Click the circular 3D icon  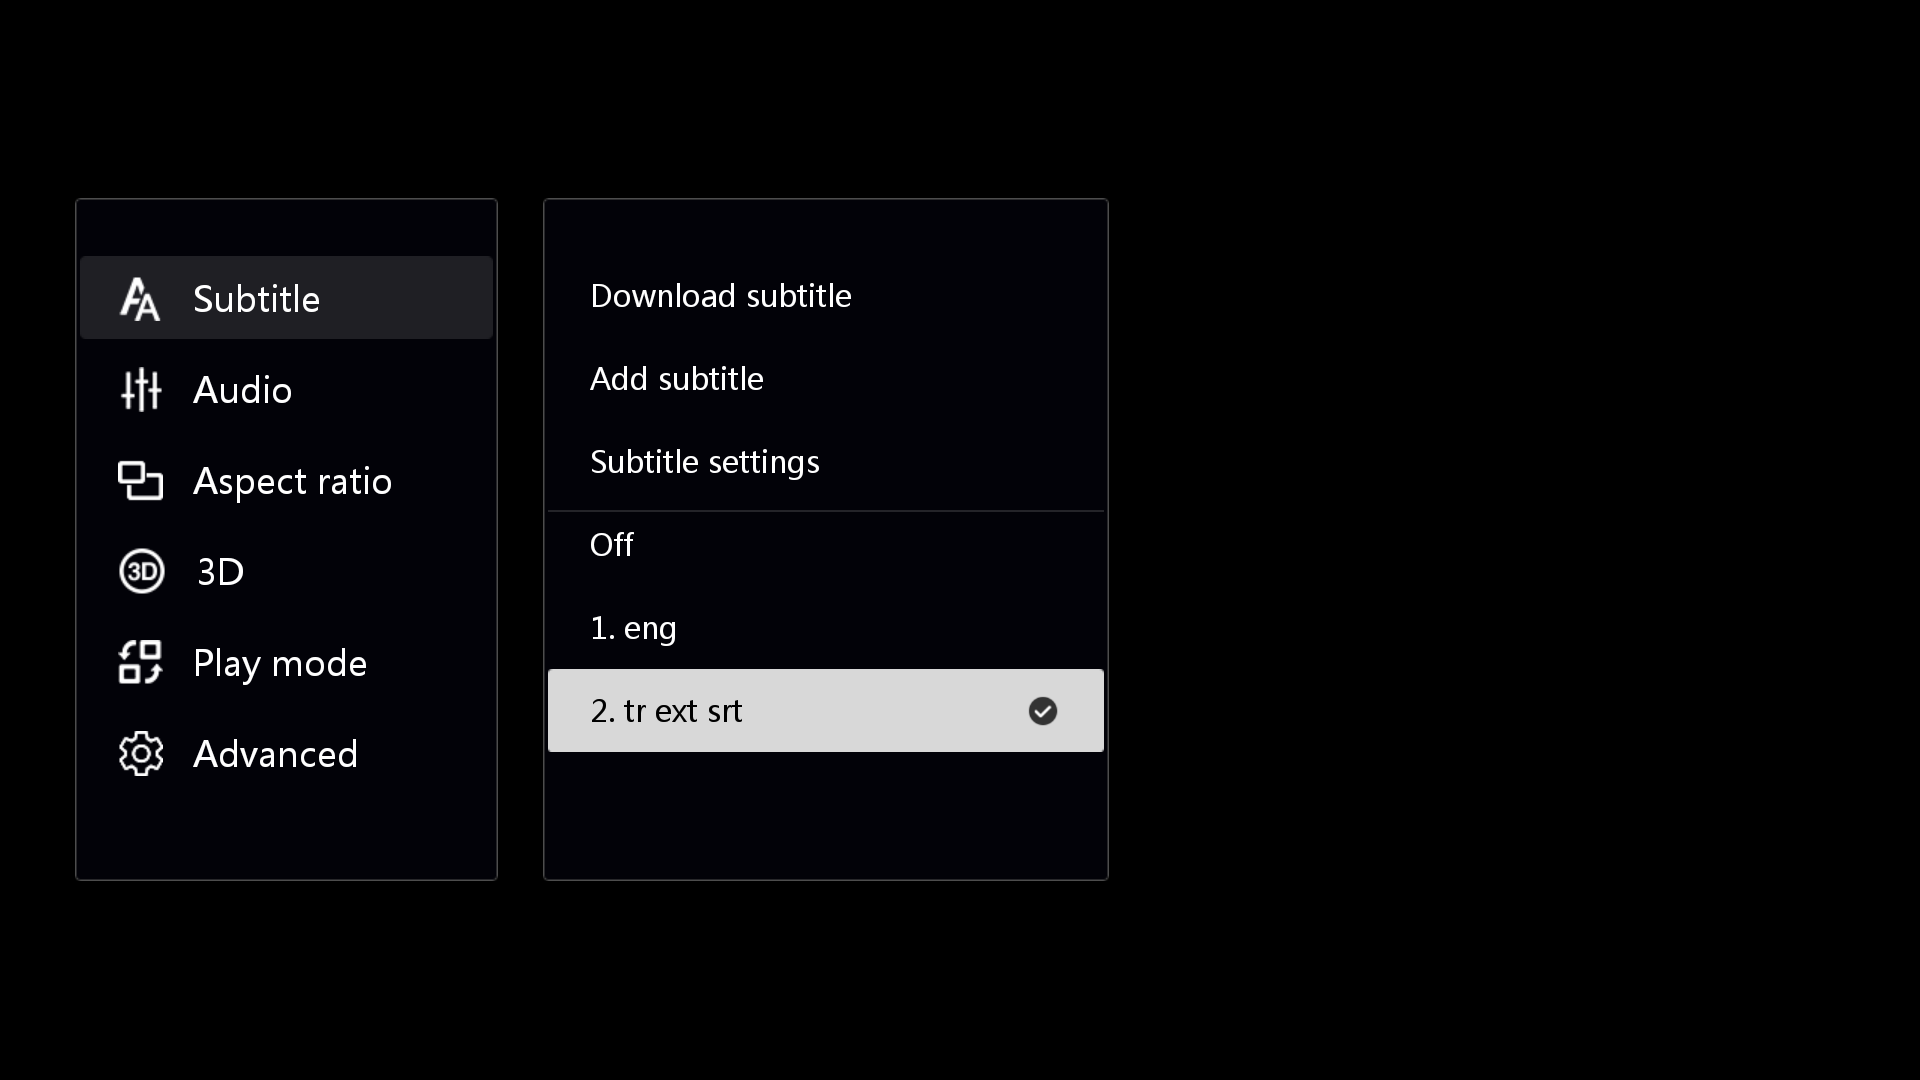(x=141, y=572)
